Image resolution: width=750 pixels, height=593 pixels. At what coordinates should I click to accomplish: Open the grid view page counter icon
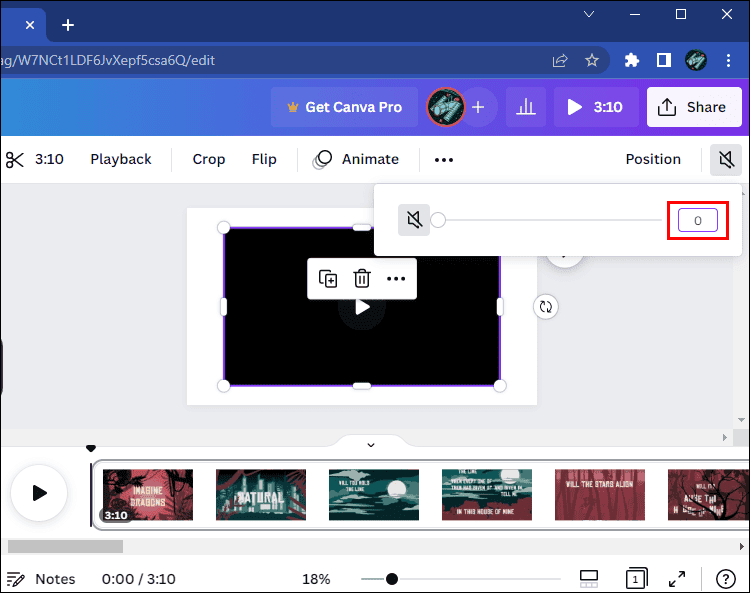click(635, 579)
